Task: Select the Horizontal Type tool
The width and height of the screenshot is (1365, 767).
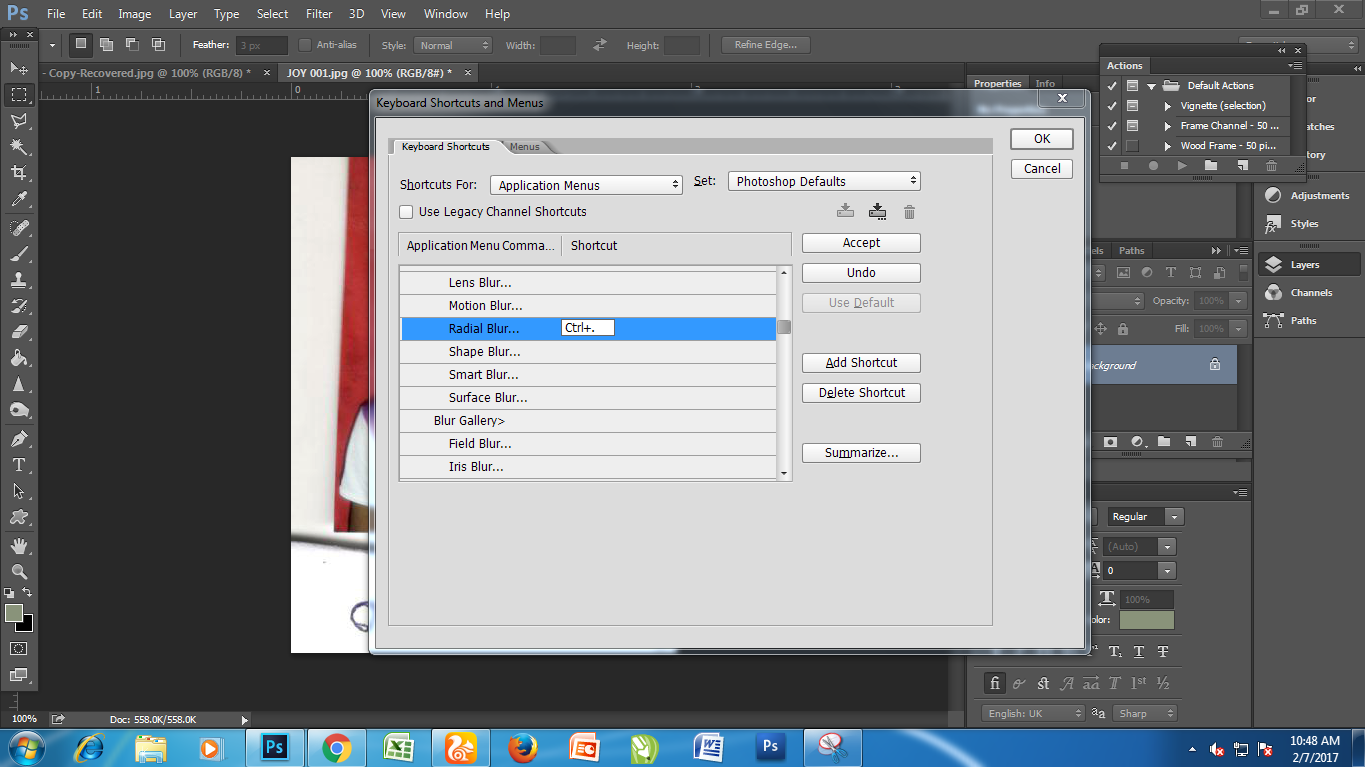Action: click(x=19, y=465)
